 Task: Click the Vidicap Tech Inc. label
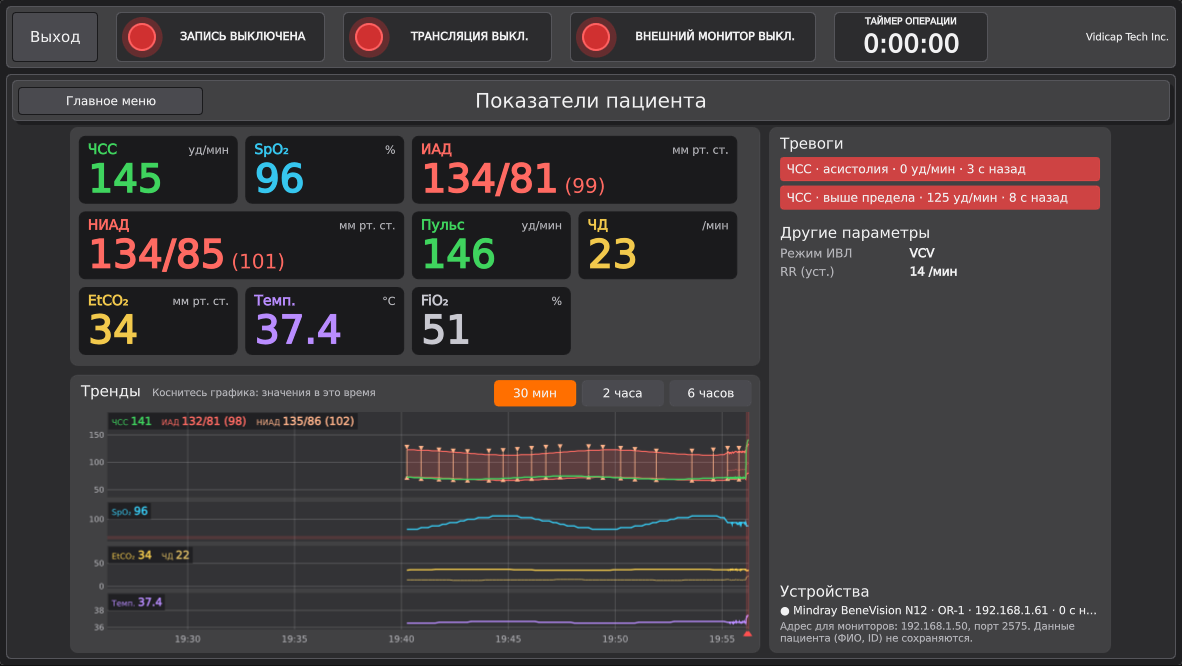click(x=1126, y=37)
